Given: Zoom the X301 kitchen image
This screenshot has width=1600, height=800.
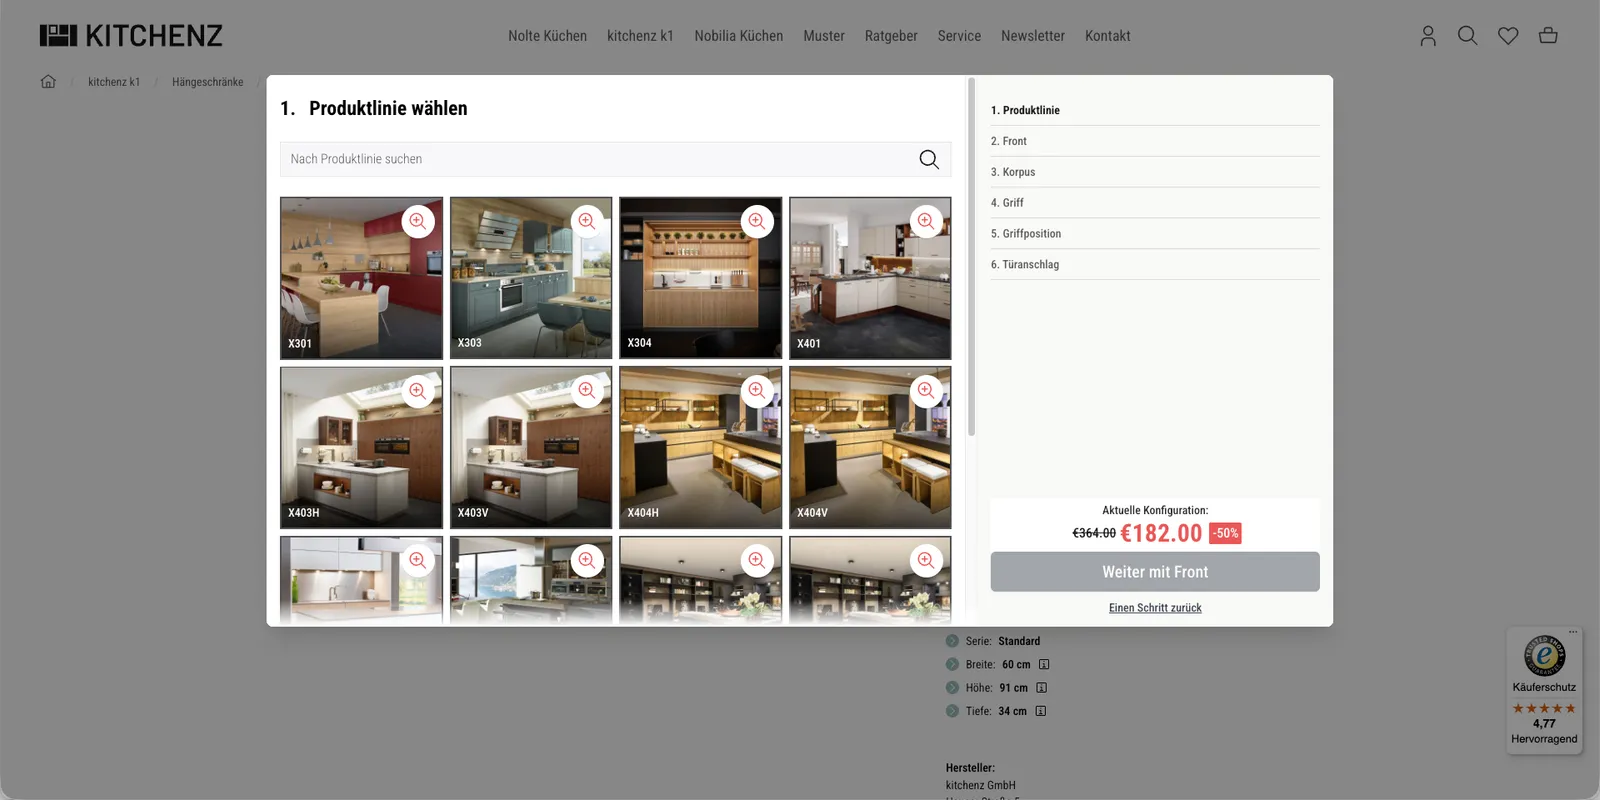Looking at the screenshot, I should pyautogui.click(x=418, y=221).
